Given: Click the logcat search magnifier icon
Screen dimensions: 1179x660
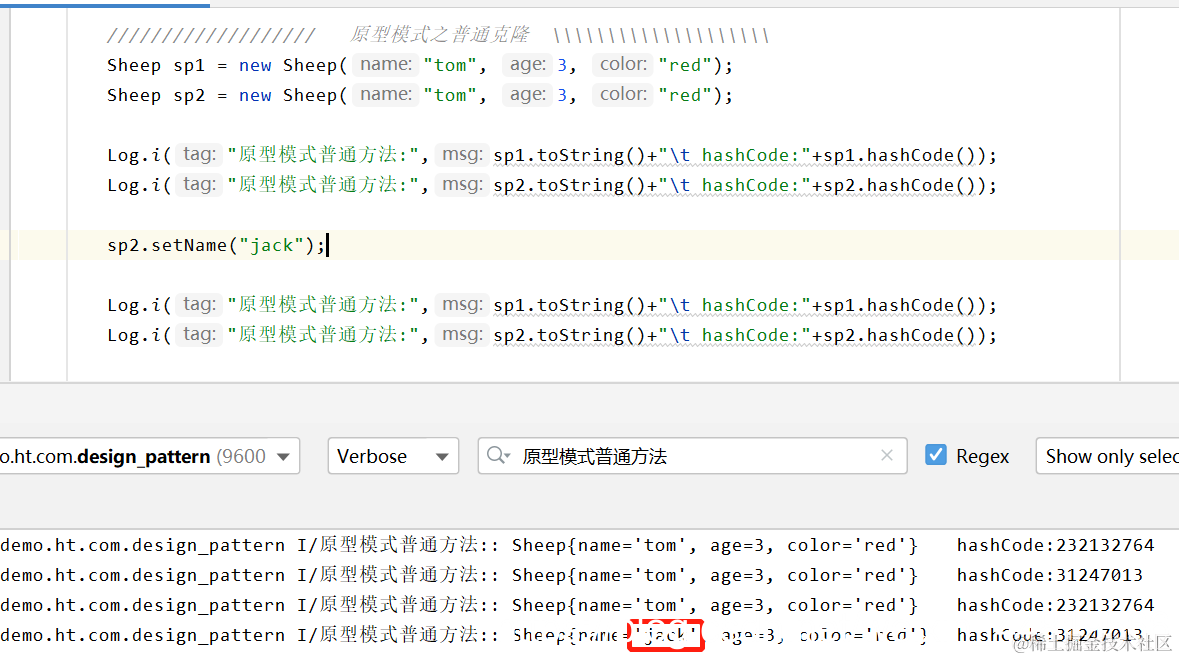Looking at the screenshot, I should coord(498,456).
